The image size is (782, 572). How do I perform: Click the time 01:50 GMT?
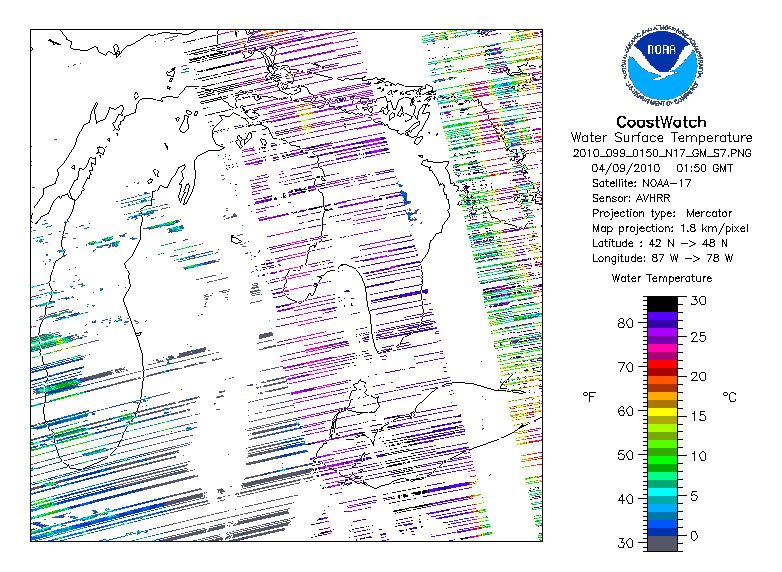point(705,168)
